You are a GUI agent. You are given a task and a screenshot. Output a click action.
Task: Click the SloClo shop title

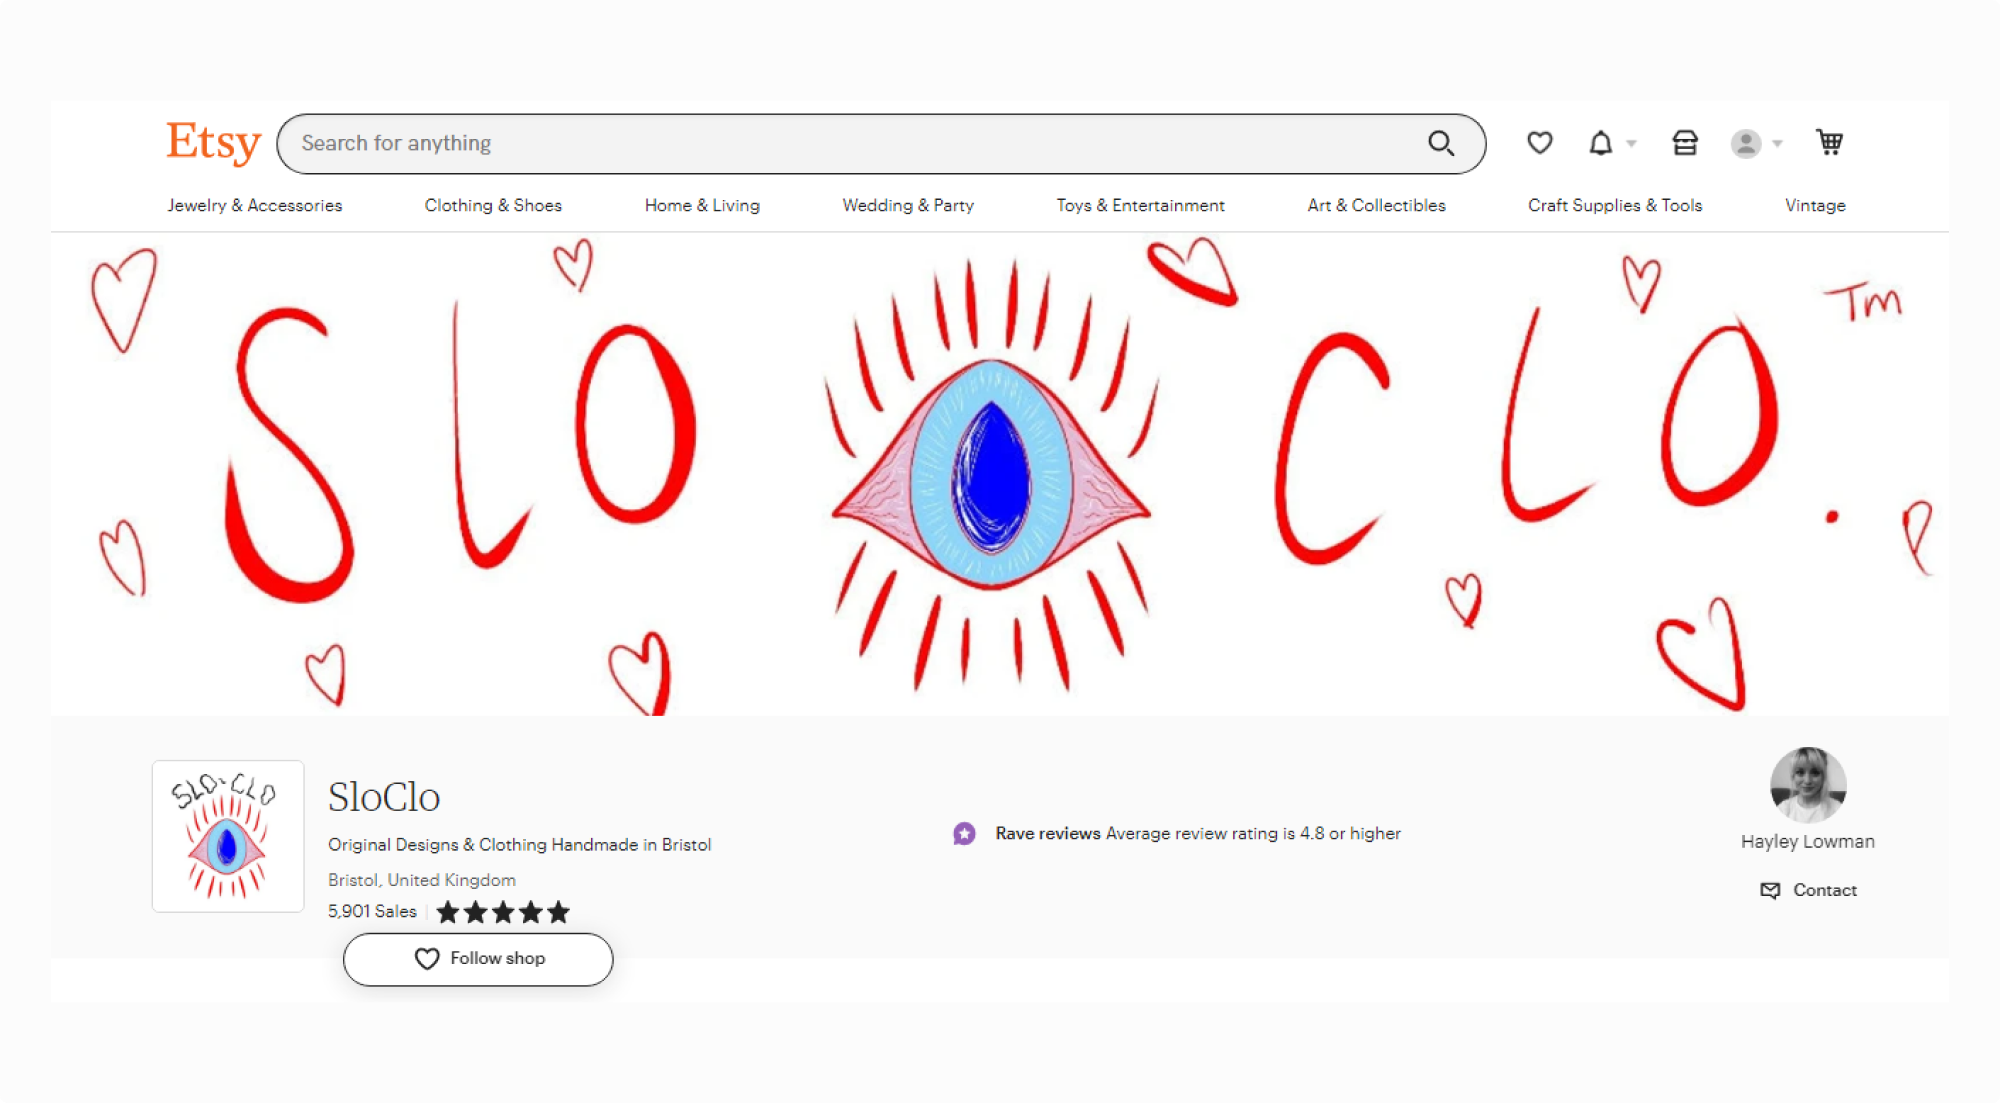coord(384,797)
